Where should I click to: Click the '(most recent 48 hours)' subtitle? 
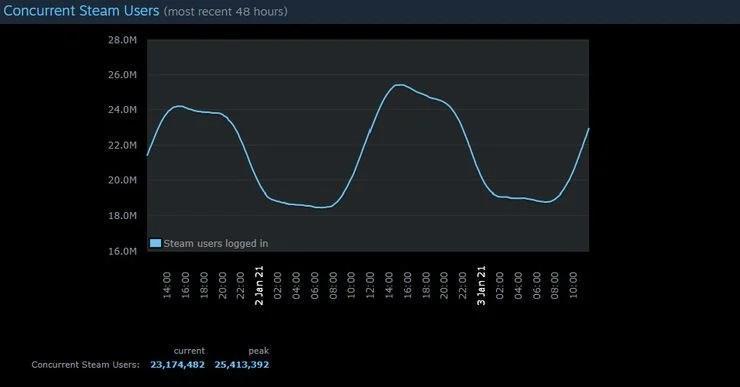(x=226, y=11)
